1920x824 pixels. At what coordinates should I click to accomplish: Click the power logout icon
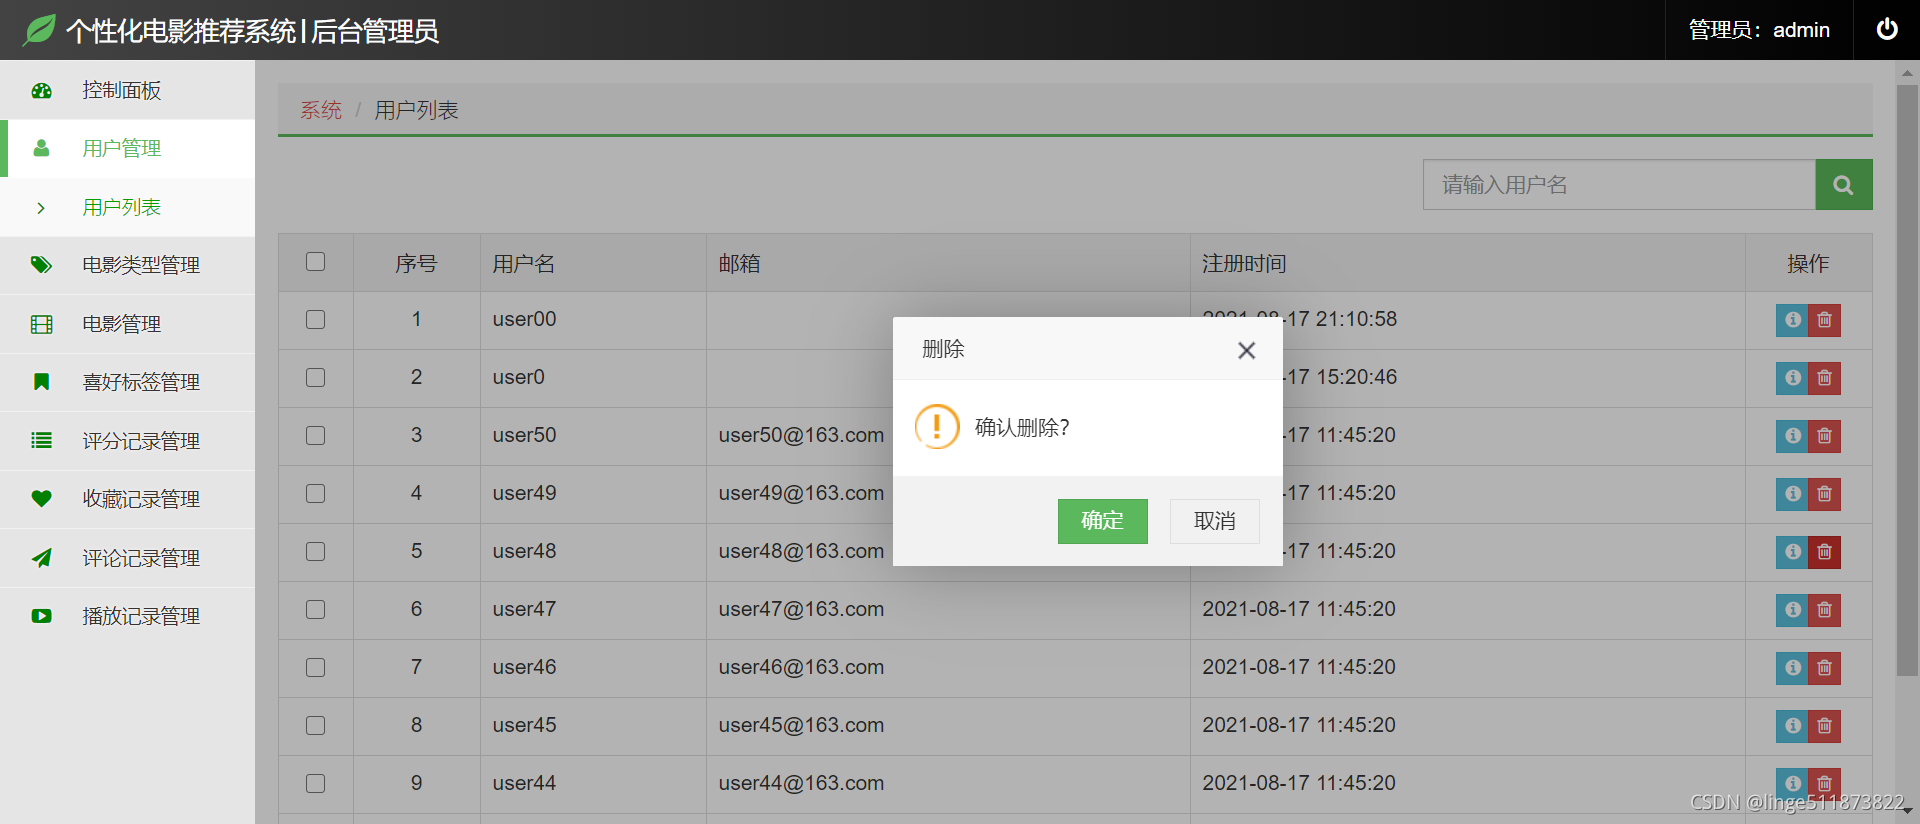point(1887,29)
